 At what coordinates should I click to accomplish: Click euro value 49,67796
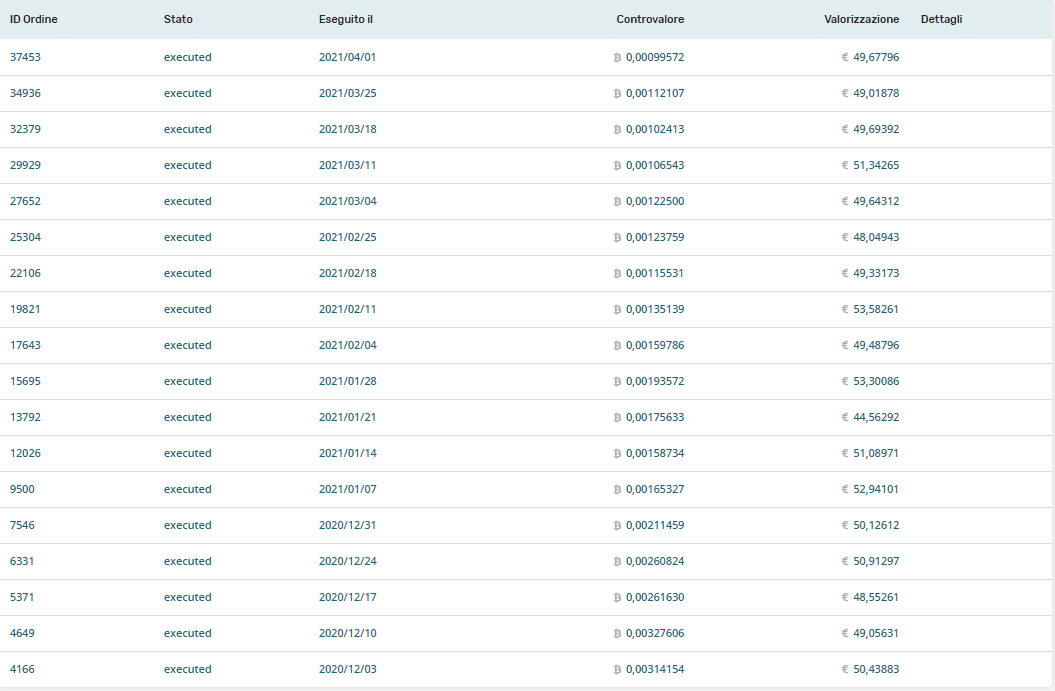click(876, 57)
